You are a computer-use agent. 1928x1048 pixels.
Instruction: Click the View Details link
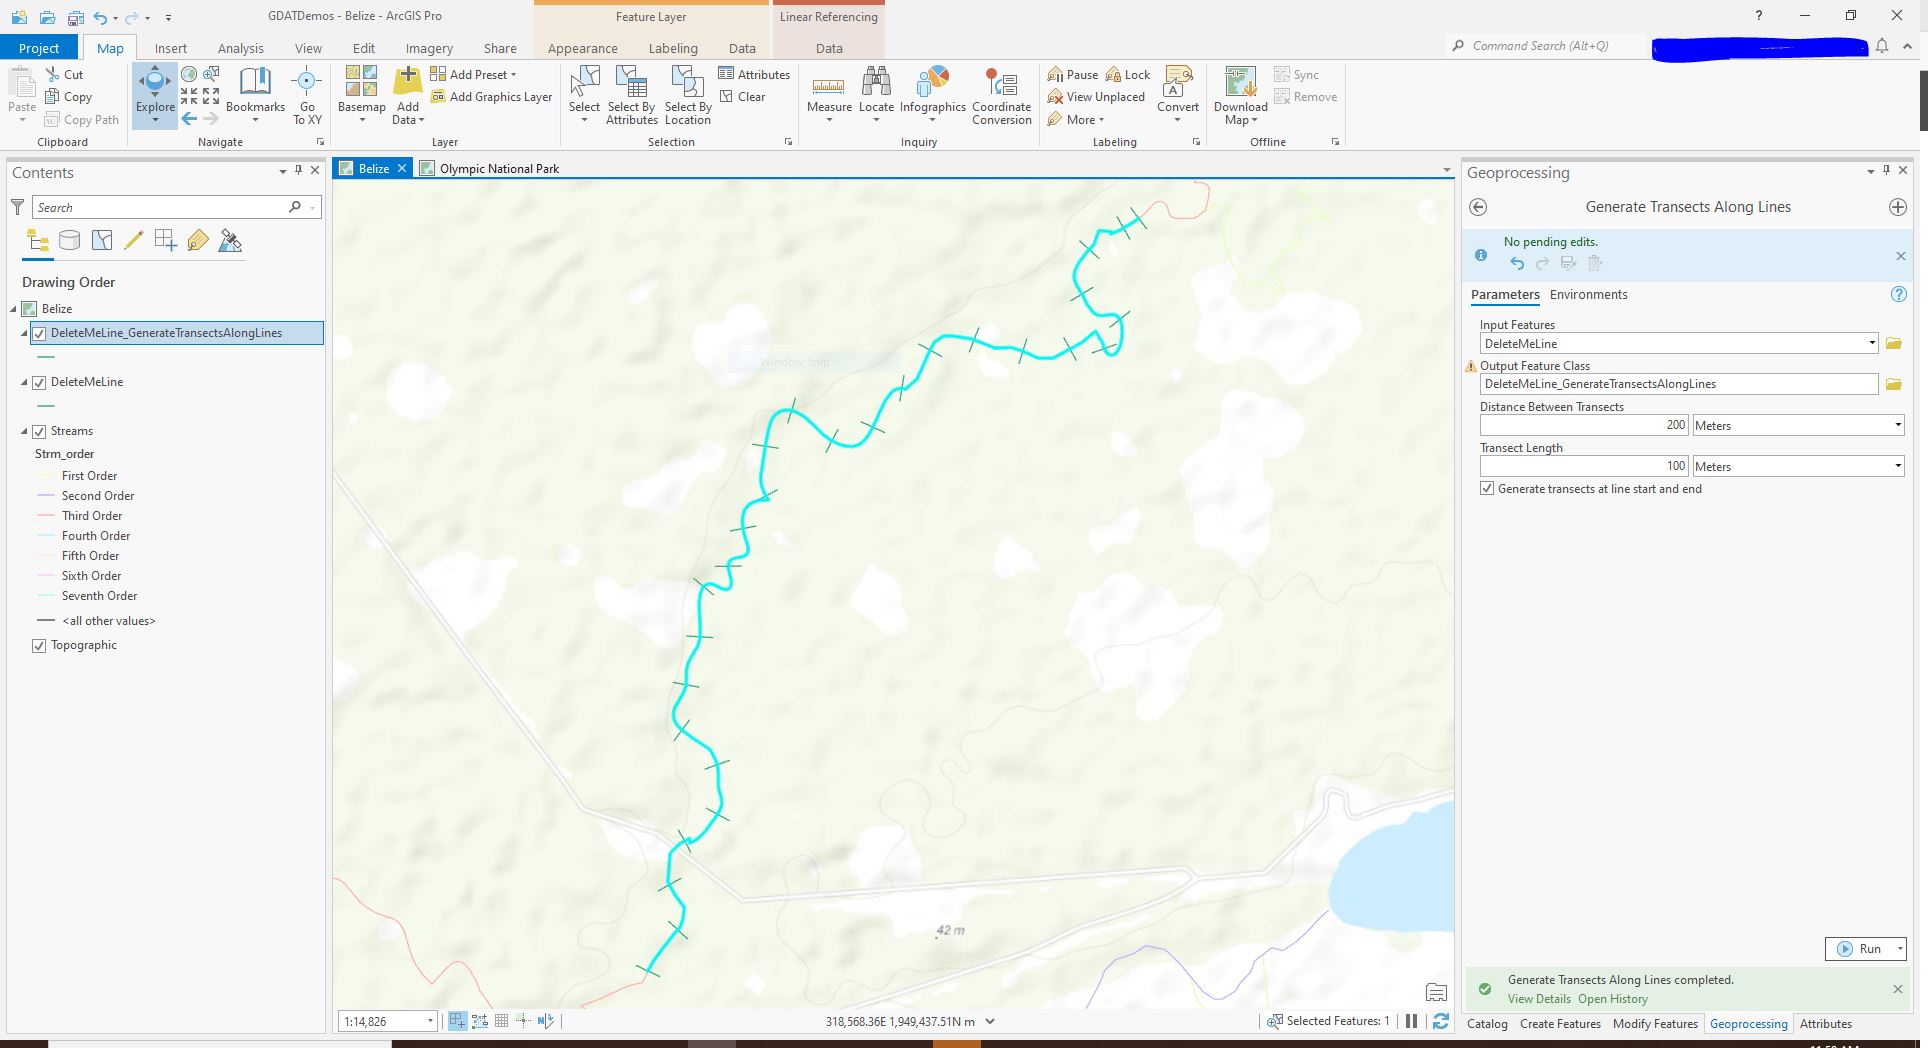pos(1538,998)
